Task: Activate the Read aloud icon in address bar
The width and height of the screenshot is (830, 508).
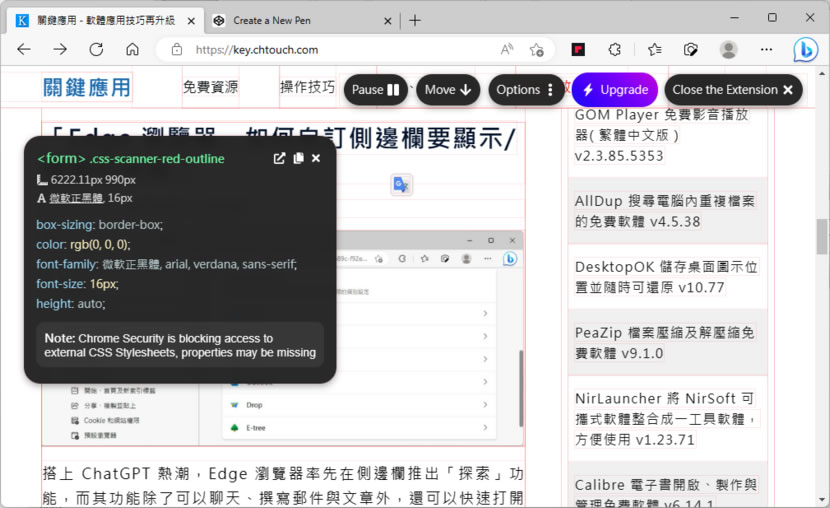Action: (x=507, y=50)
